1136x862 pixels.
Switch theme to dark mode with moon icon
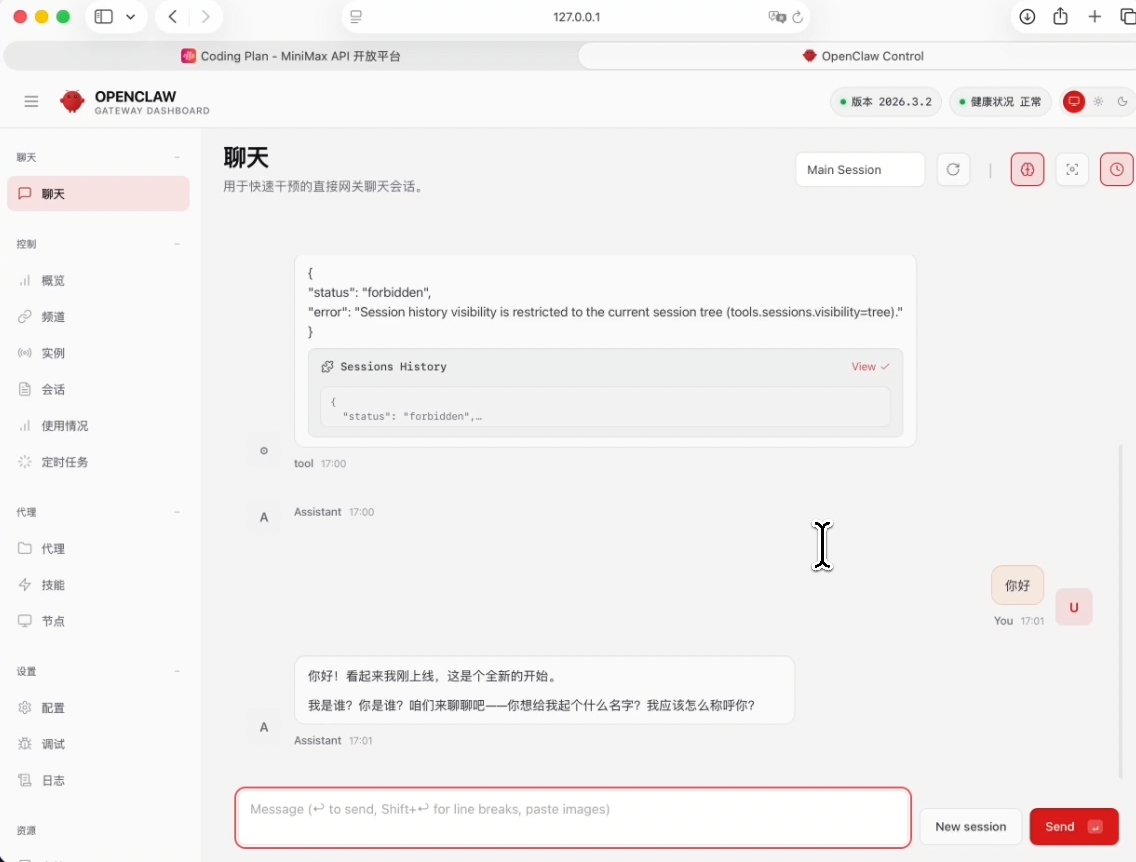click(x=1122, y=101)
